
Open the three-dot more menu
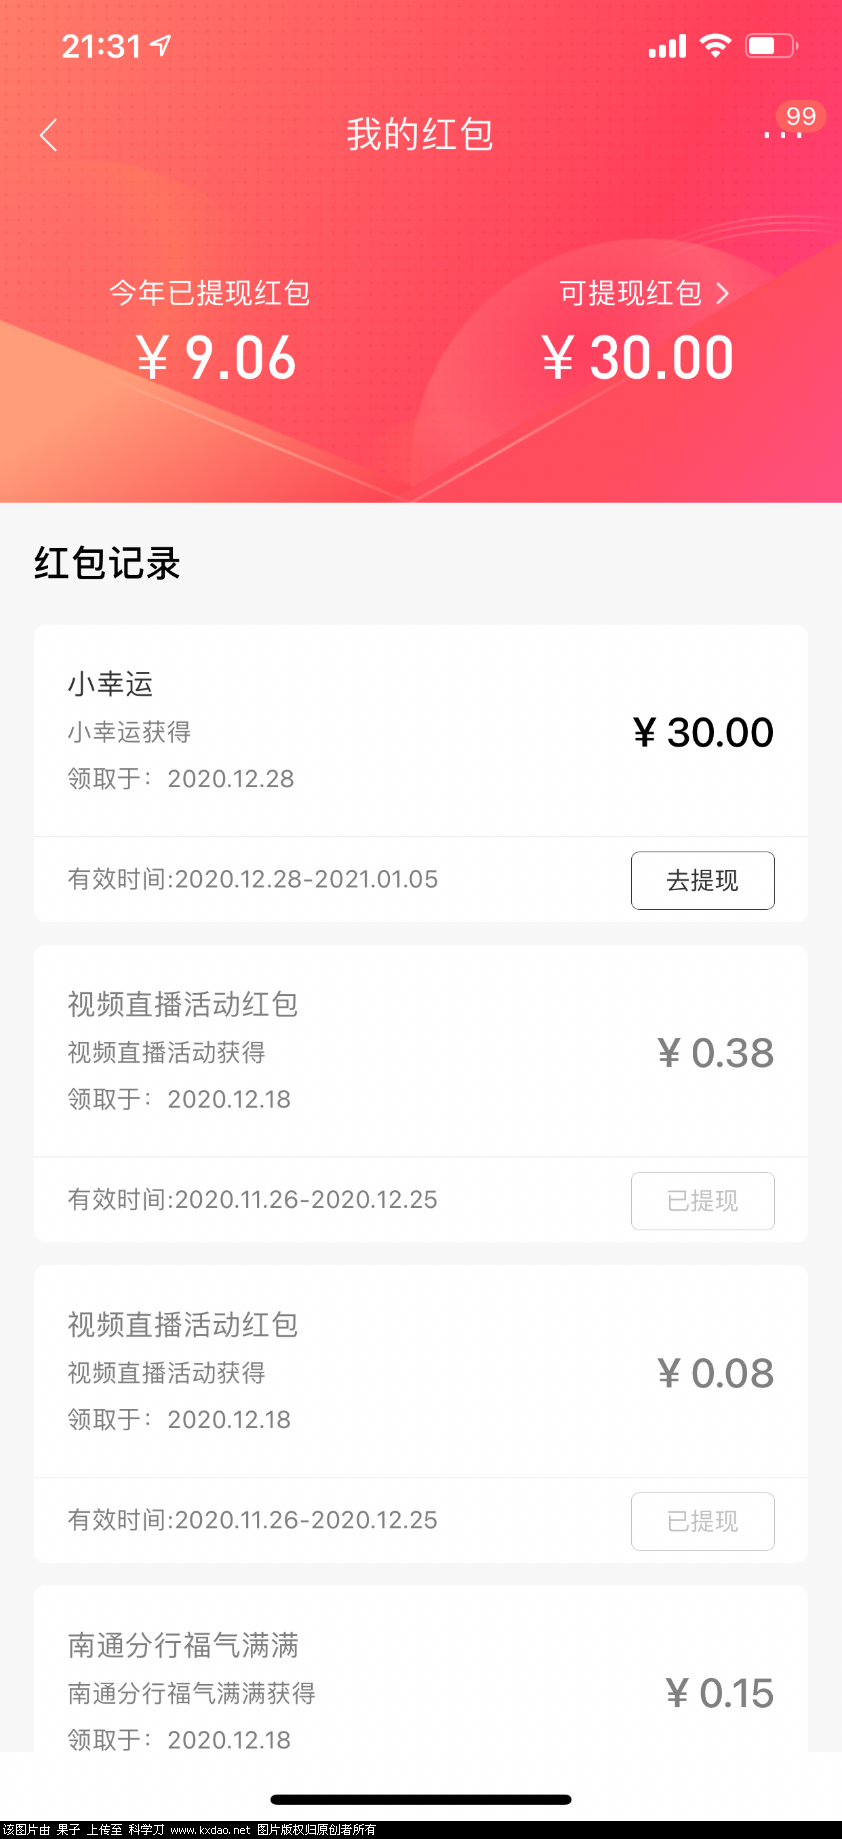point(782,135)
